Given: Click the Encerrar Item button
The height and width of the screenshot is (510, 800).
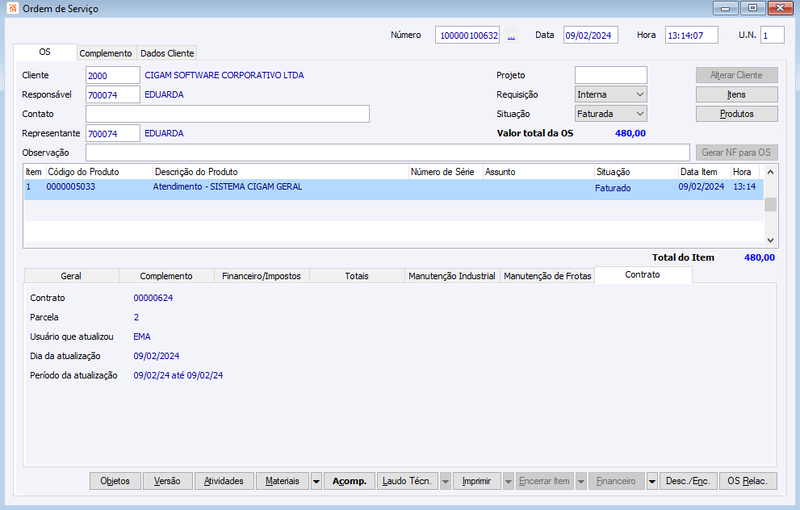Looking at the screenshot, I should pos(544,481).
